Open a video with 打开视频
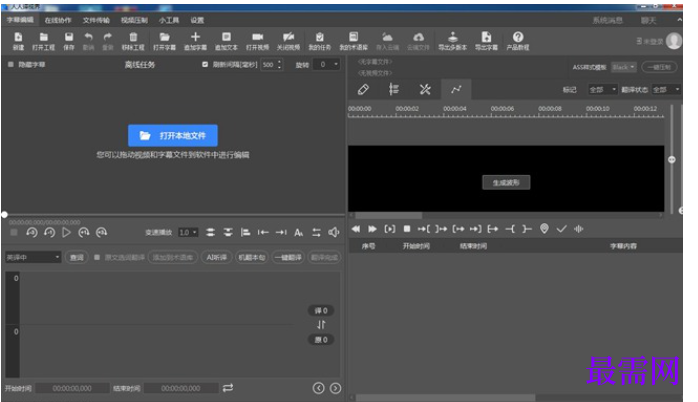Image resolution: width=698 pixels, height=402 pixels. tap(257, 41)
